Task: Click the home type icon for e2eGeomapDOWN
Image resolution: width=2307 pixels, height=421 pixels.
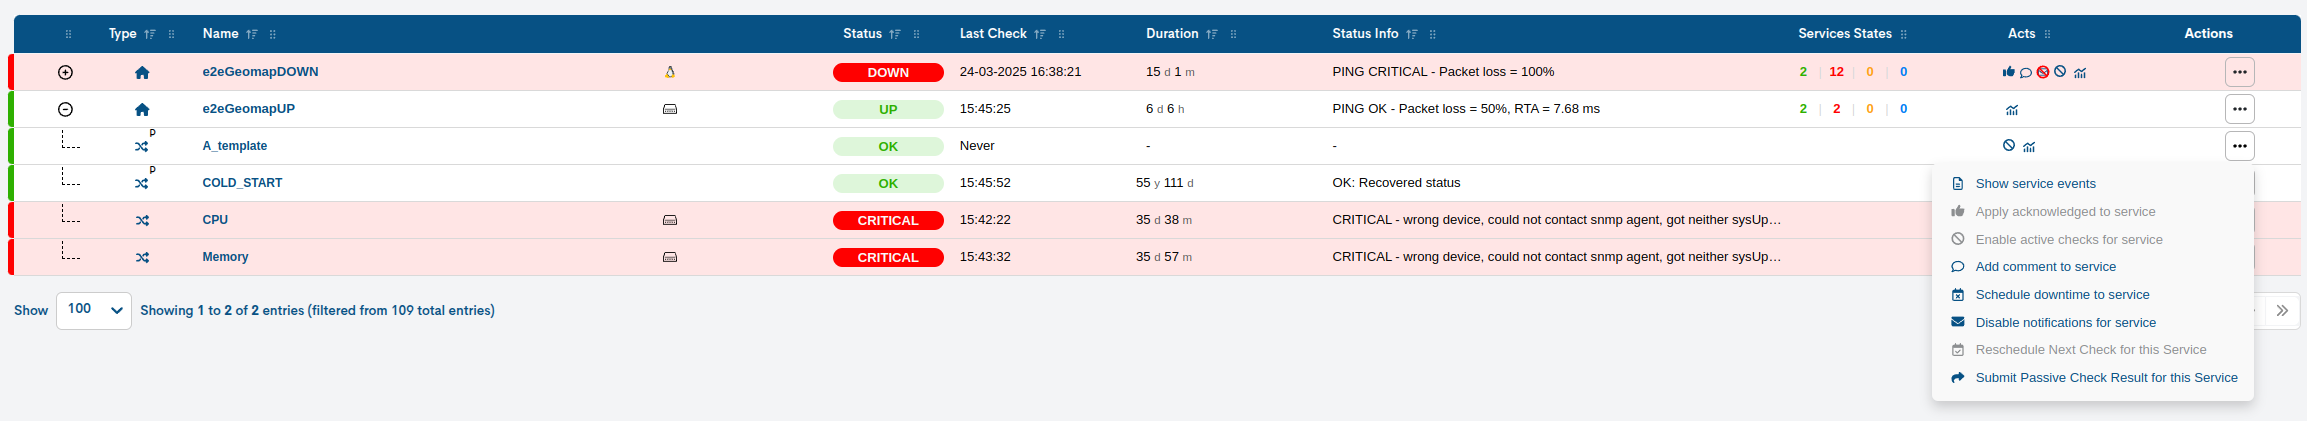Action: [142, 73]
